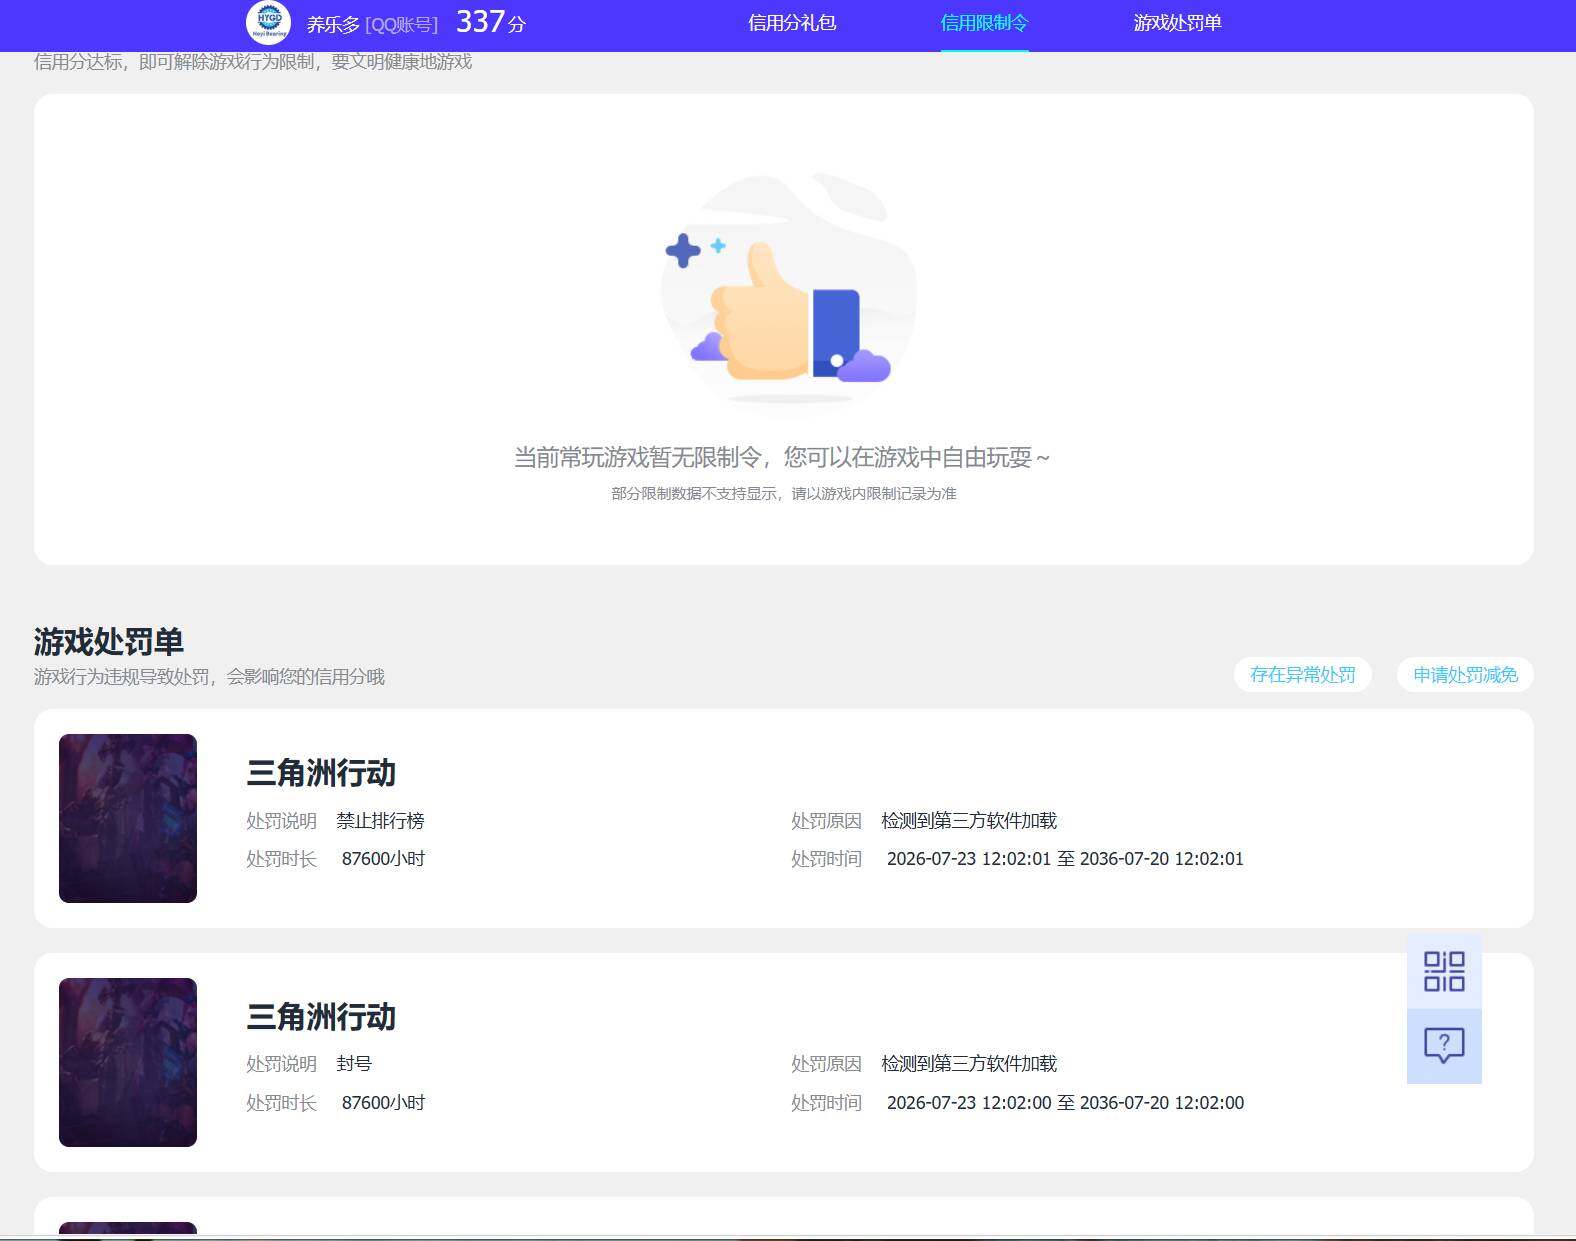Click the 三角洲行动 title above 禁止排行榜
The width and height of the screenshot is (1576, 1241).
click(321, 773)
